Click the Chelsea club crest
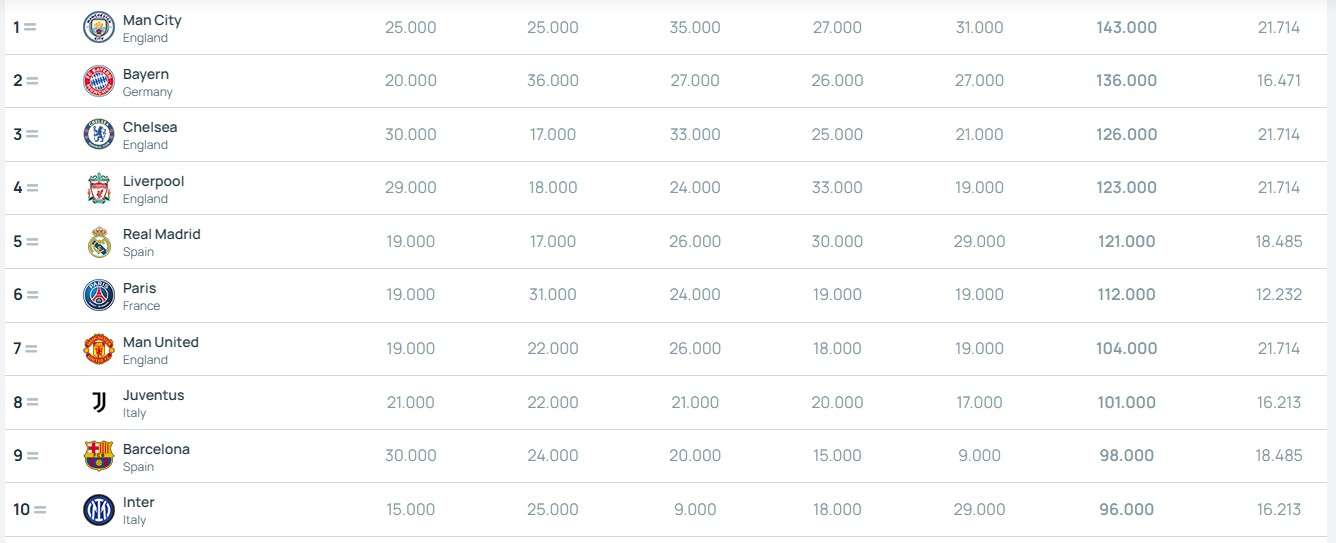Screen dimensions: 1336x543 coord(98,134)
